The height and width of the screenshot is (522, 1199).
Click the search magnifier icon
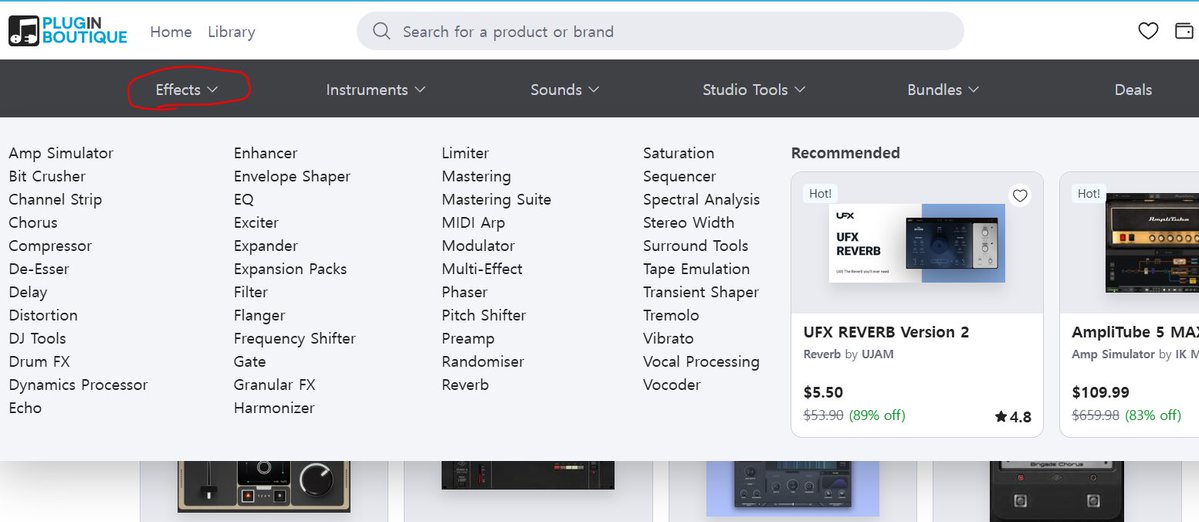(x=381, y=31)
